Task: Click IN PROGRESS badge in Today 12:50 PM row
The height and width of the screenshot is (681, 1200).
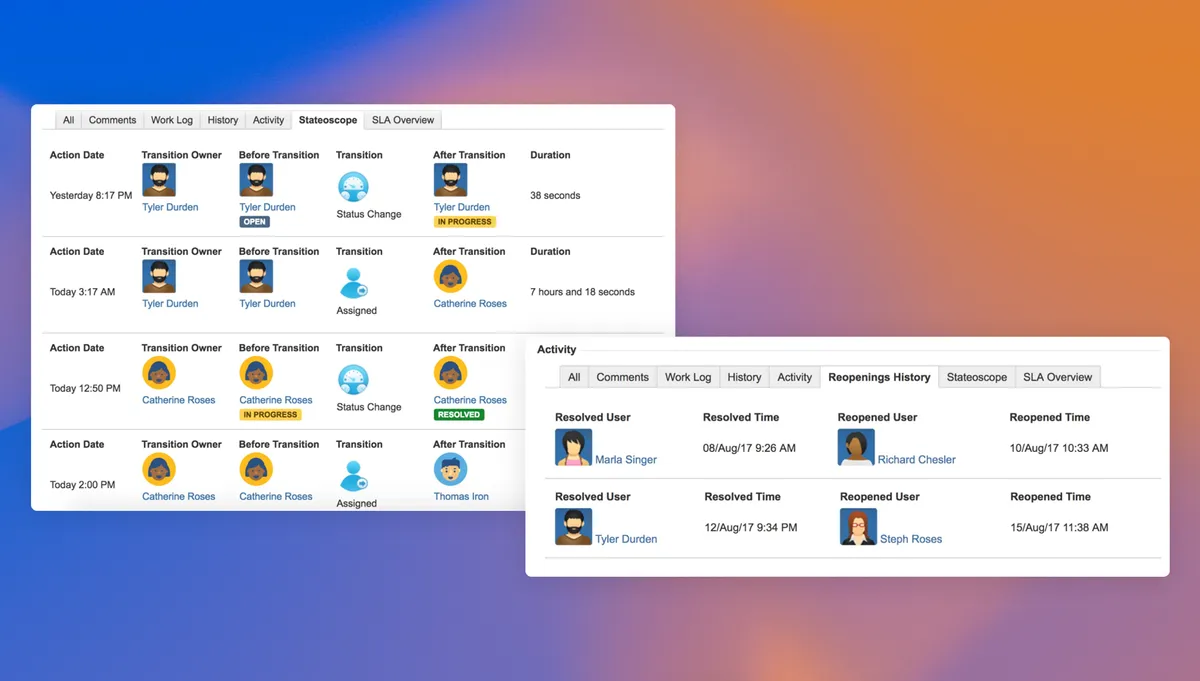Action: 270,414
